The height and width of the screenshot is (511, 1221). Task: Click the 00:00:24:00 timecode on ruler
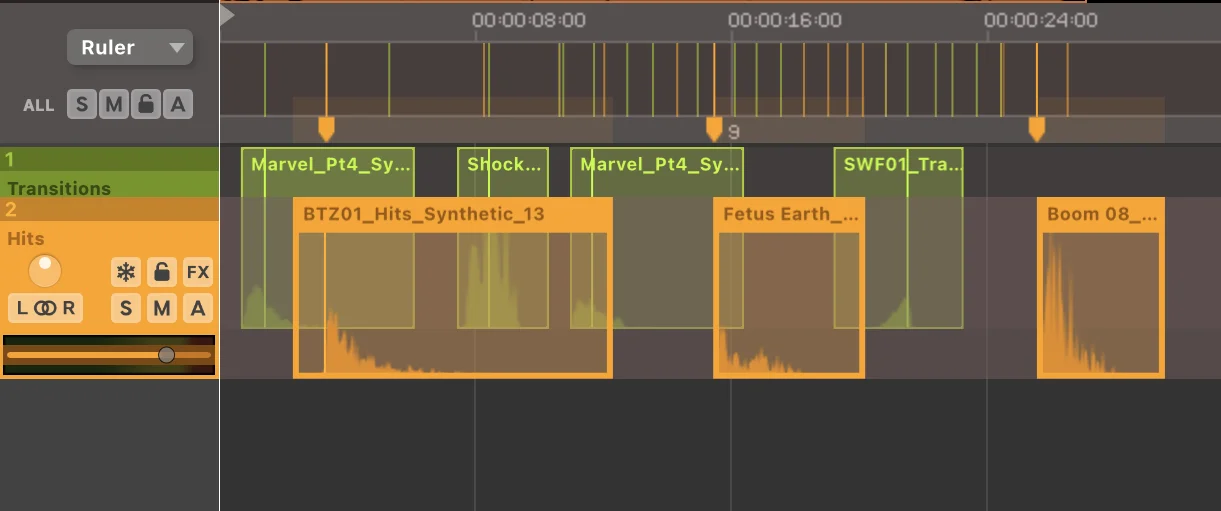pyautogui.click(x=1041, y=20)
